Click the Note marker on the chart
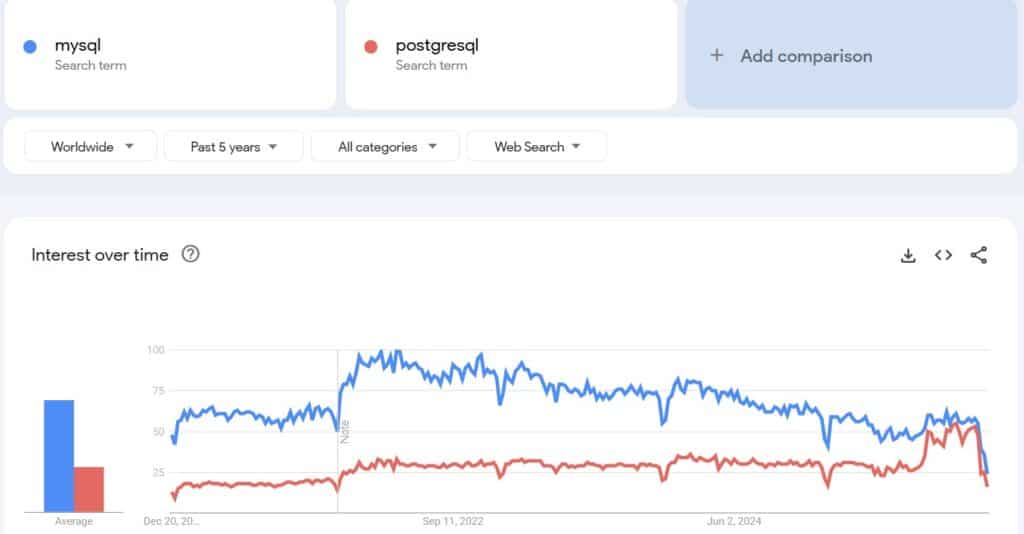The image size is (1024, 534). click(x=345, y=431)
